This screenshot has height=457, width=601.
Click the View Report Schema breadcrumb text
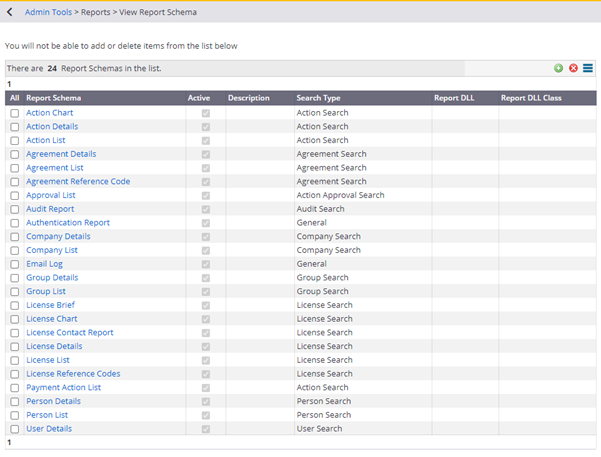(158, 12)
